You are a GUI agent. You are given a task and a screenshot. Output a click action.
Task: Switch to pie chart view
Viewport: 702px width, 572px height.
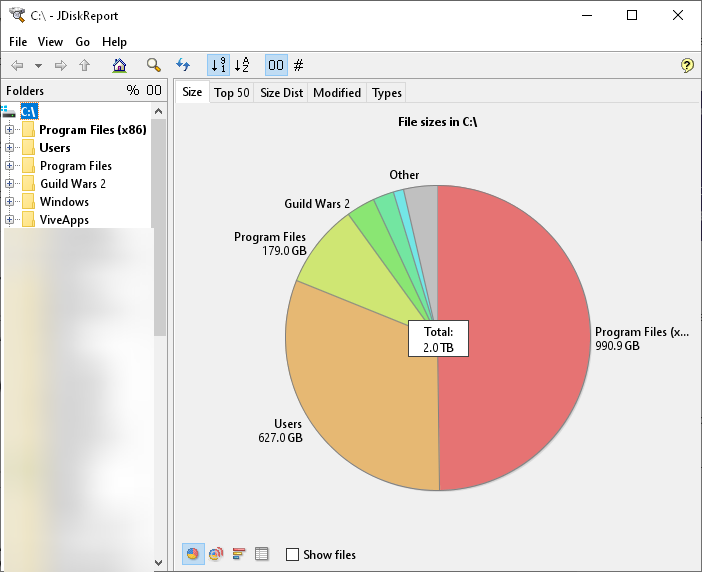coord(193,554)
